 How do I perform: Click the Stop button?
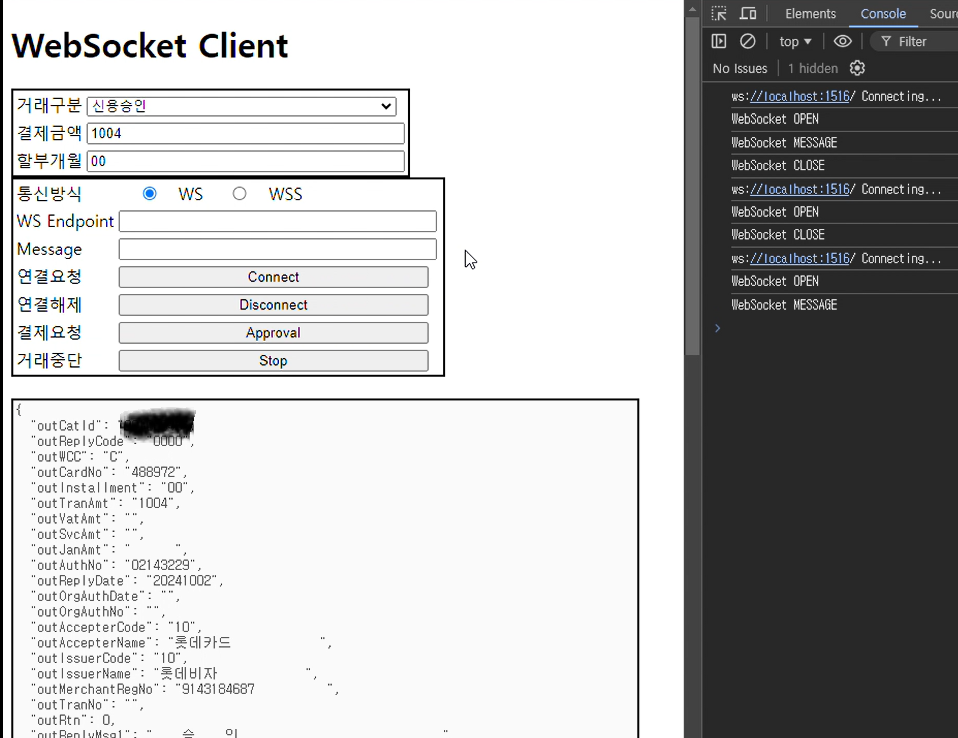click(x=273, y=361)
